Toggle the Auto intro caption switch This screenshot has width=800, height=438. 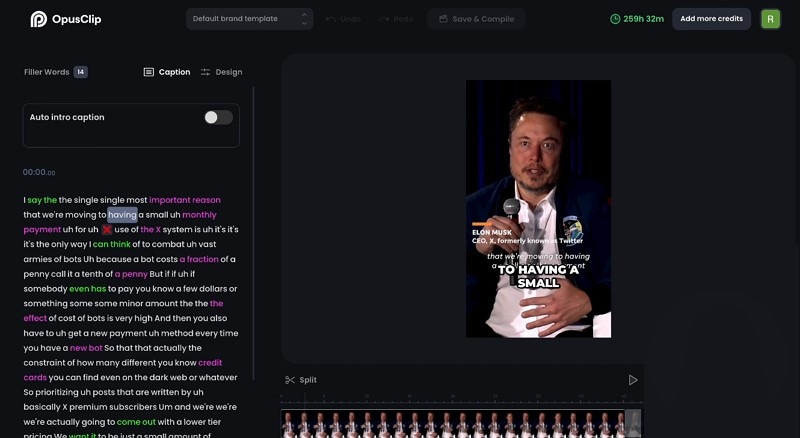pos(218,117)
